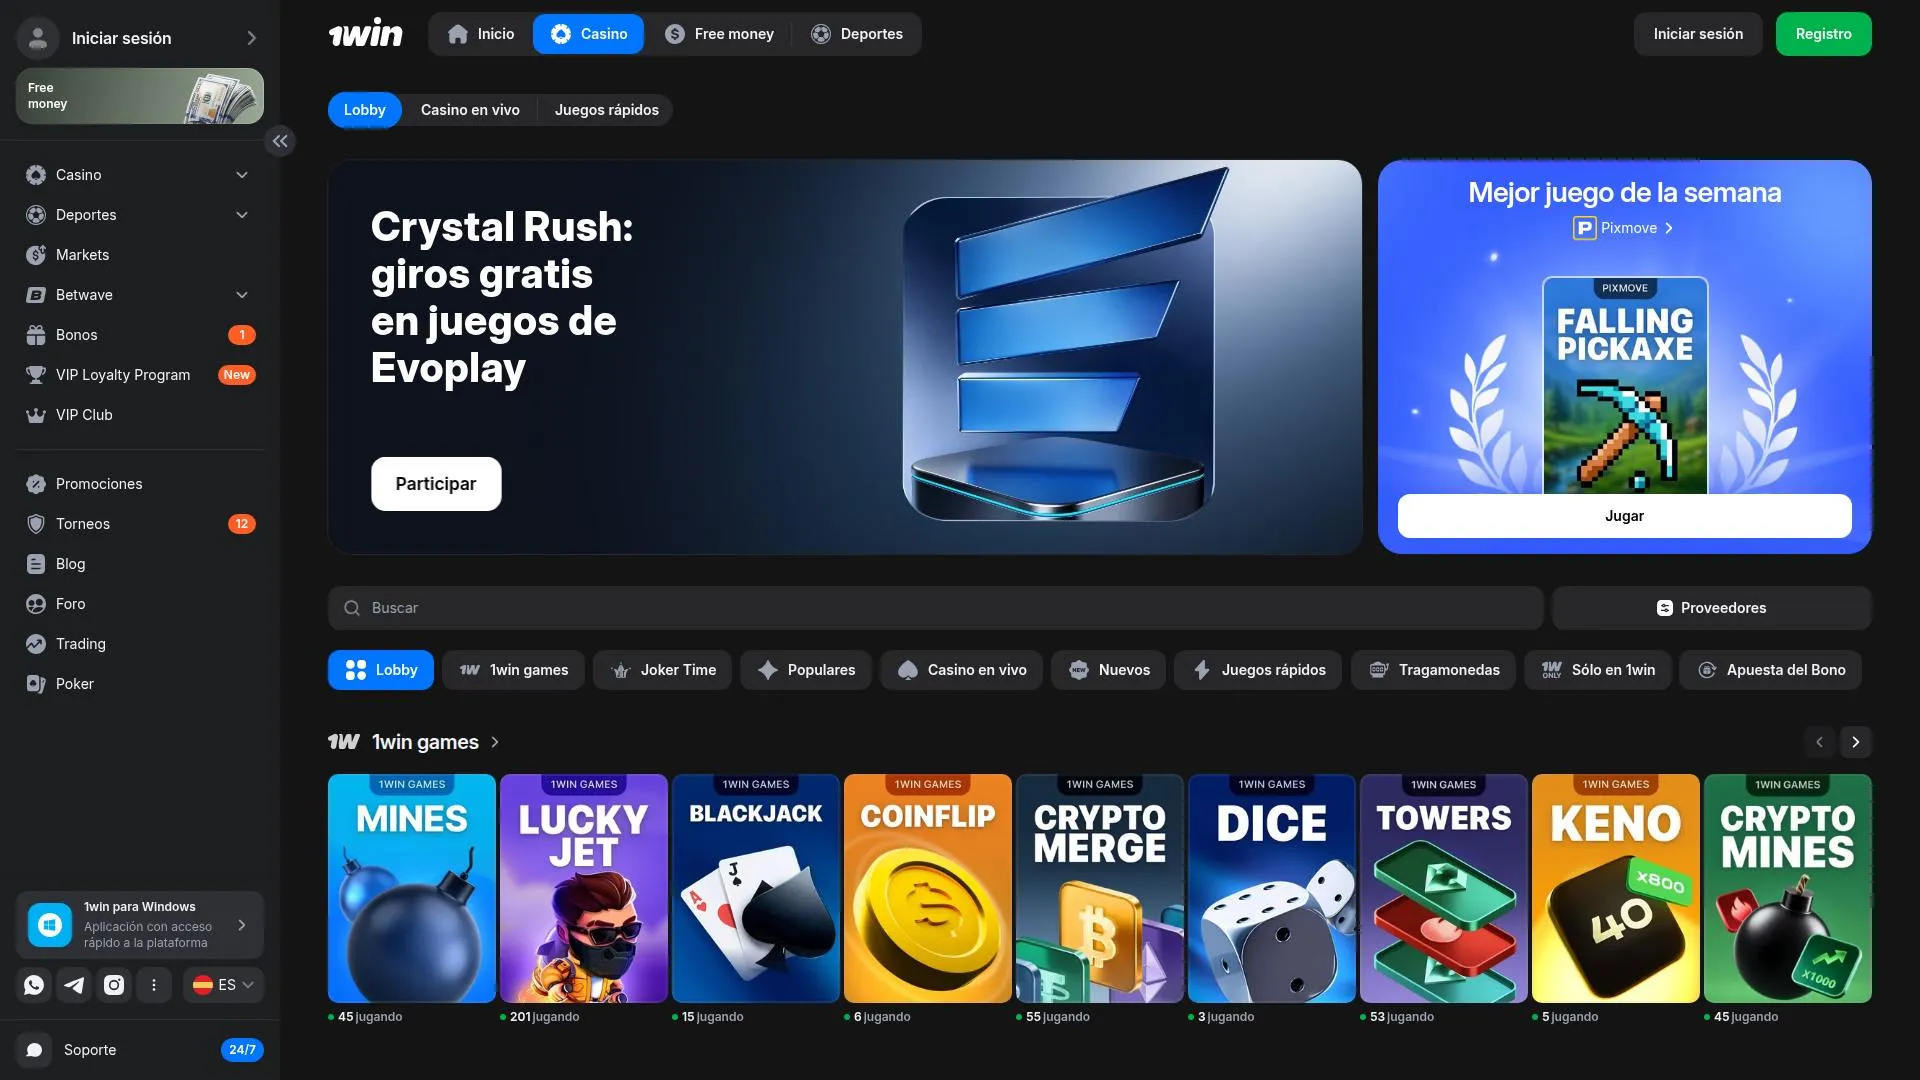Viewport: 1920px width, 1080px height.
Task: Switch to Casino en vivo top tab
Action: pos(470,110)
